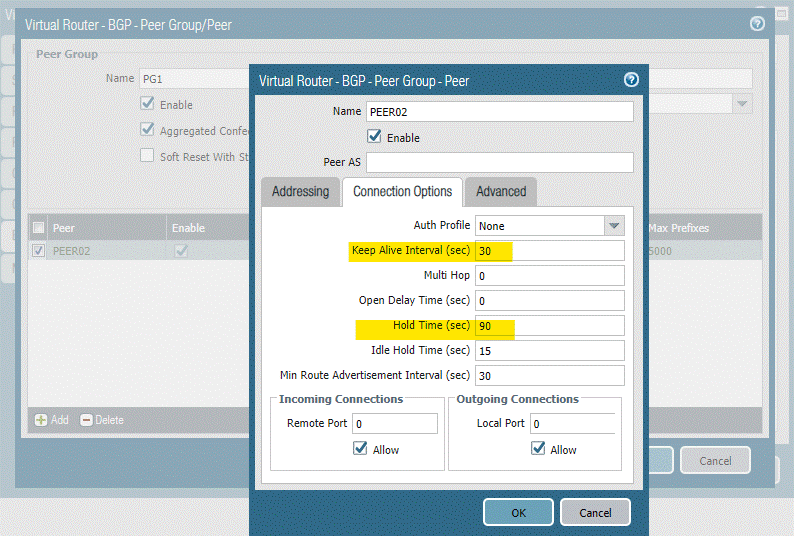This screenshot has height=536, width=794.
Task: Click the Delete minus icon in Peer Group window
Action: tap(87, 420)
